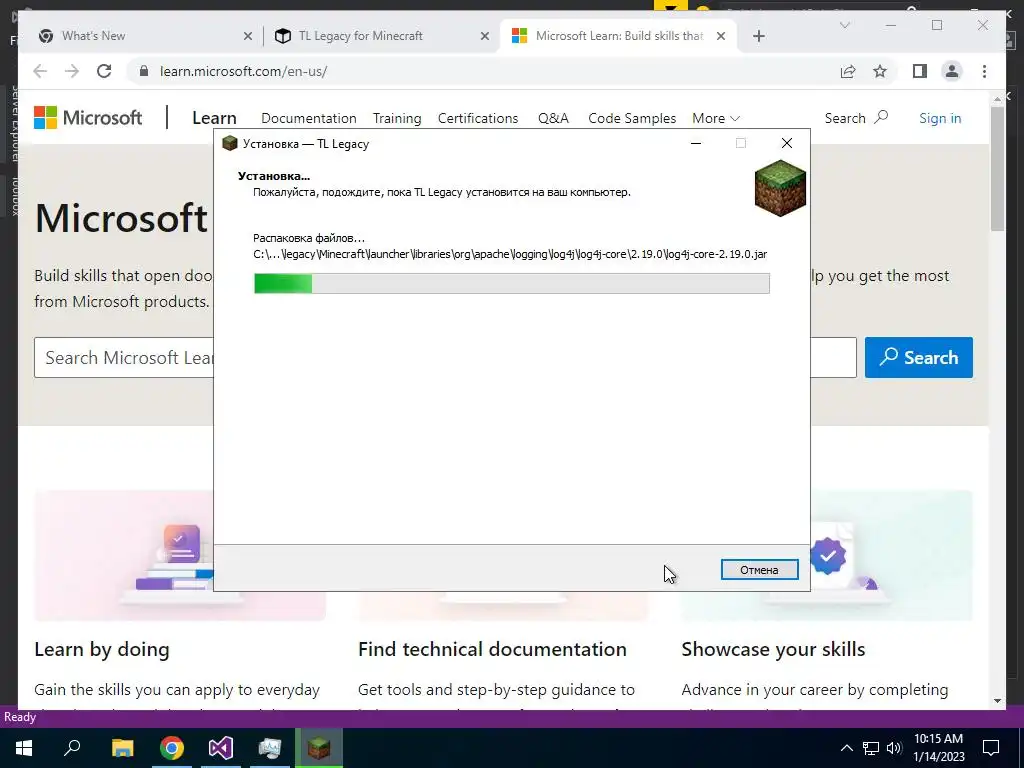The height and width of the screenshot is (768, 1024).
Task: Open Chrome profile avatar
Action: [x=952, y=71]
